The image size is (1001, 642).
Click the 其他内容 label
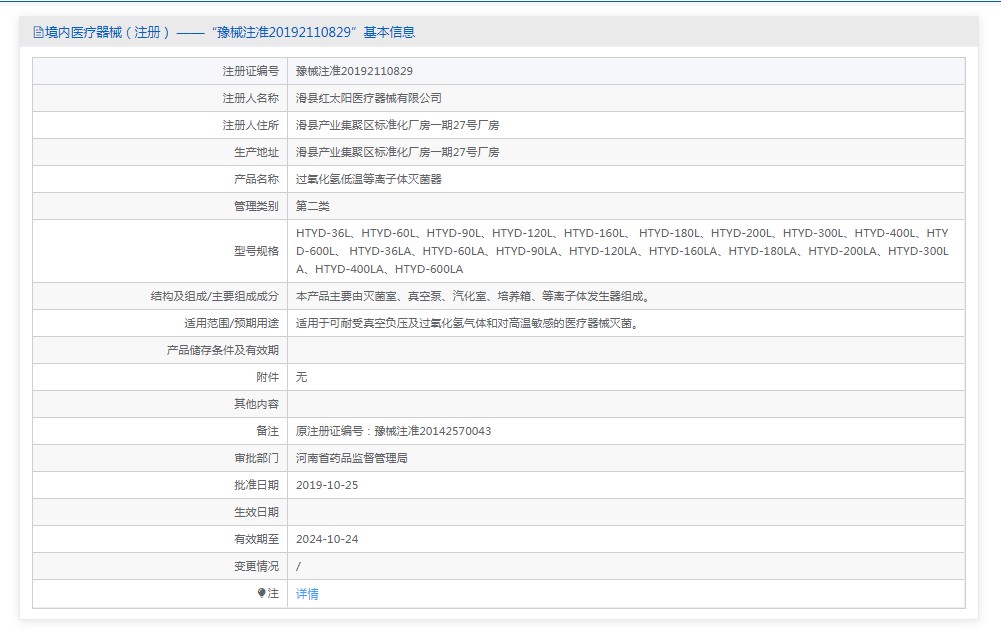tap(256, 404)
